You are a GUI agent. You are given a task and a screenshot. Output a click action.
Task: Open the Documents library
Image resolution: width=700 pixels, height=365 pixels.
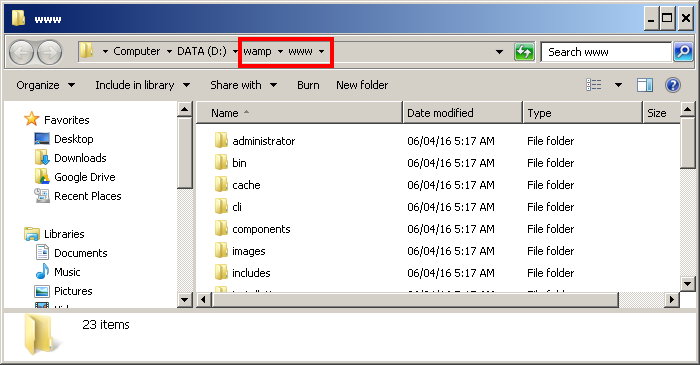[x=71, y=253]
